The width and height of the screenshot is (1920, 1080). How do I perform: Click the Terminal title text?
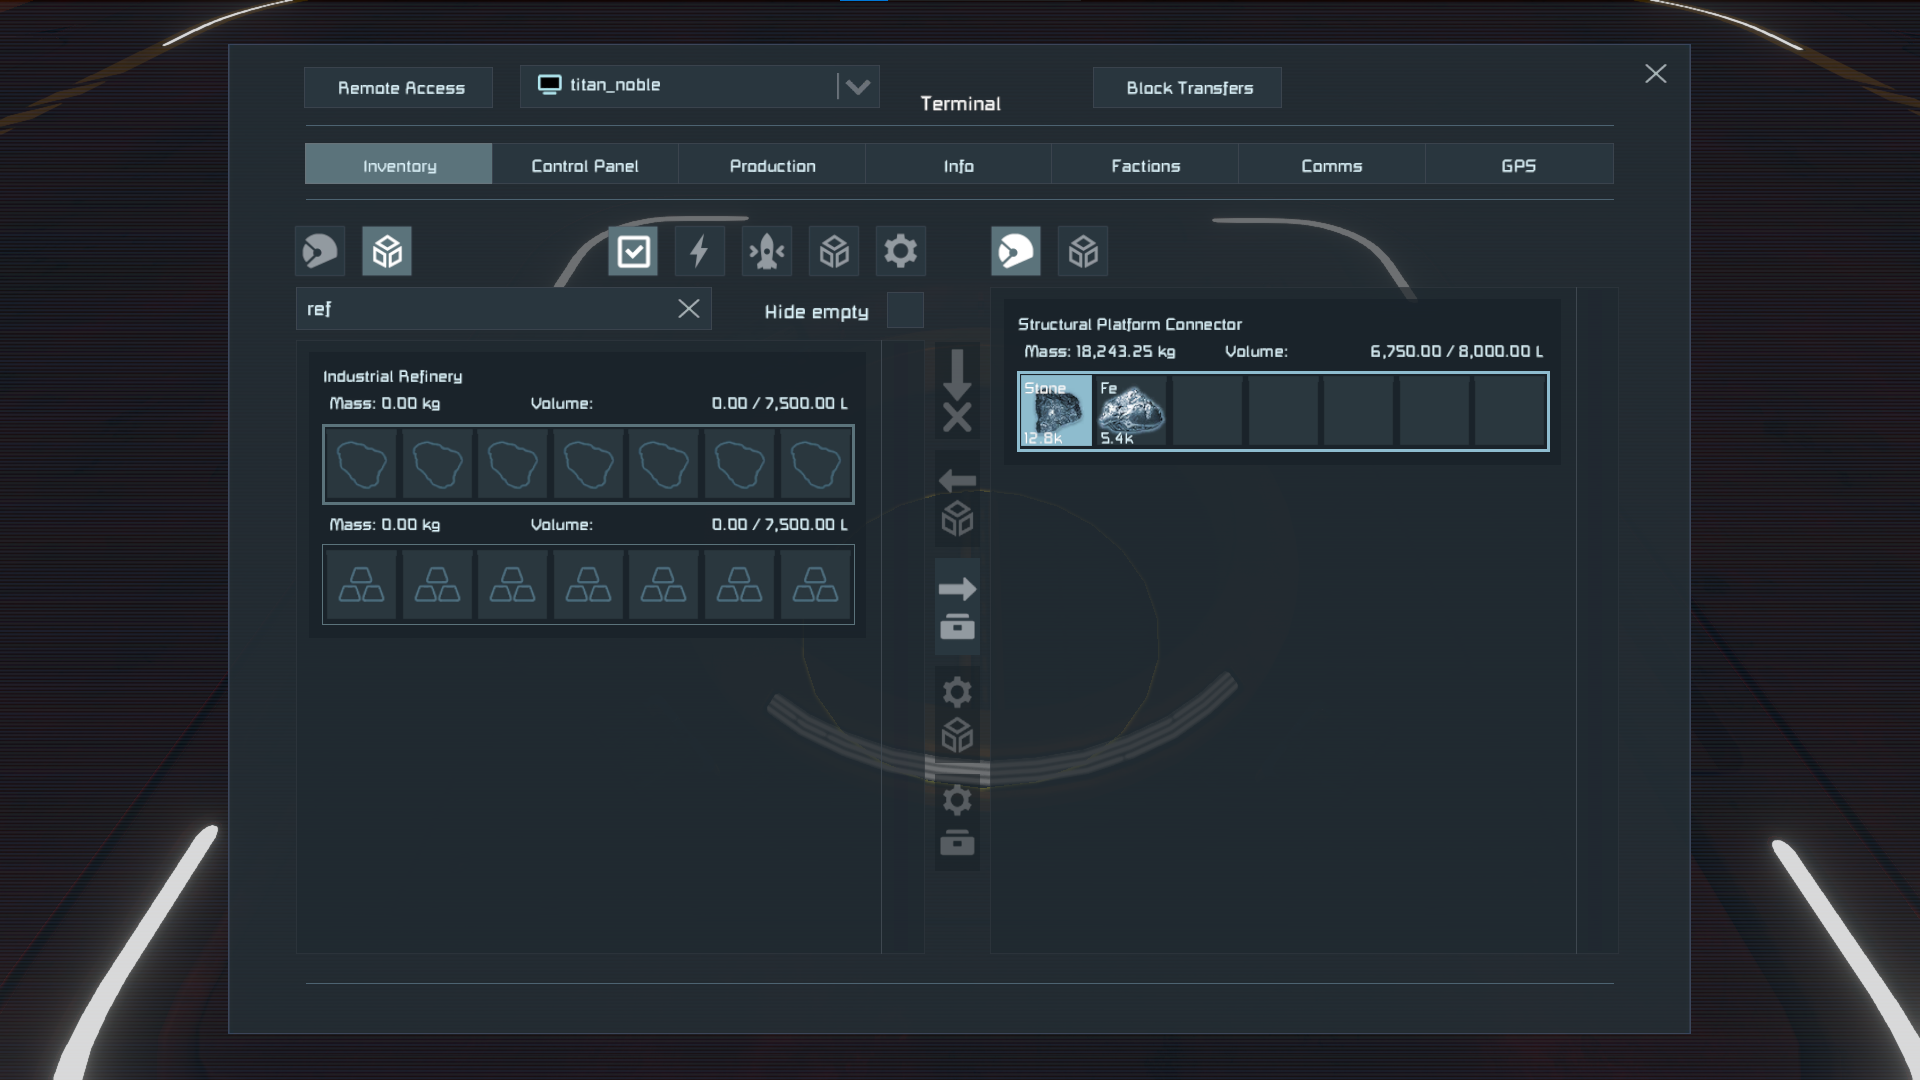[x=960, y=103]
